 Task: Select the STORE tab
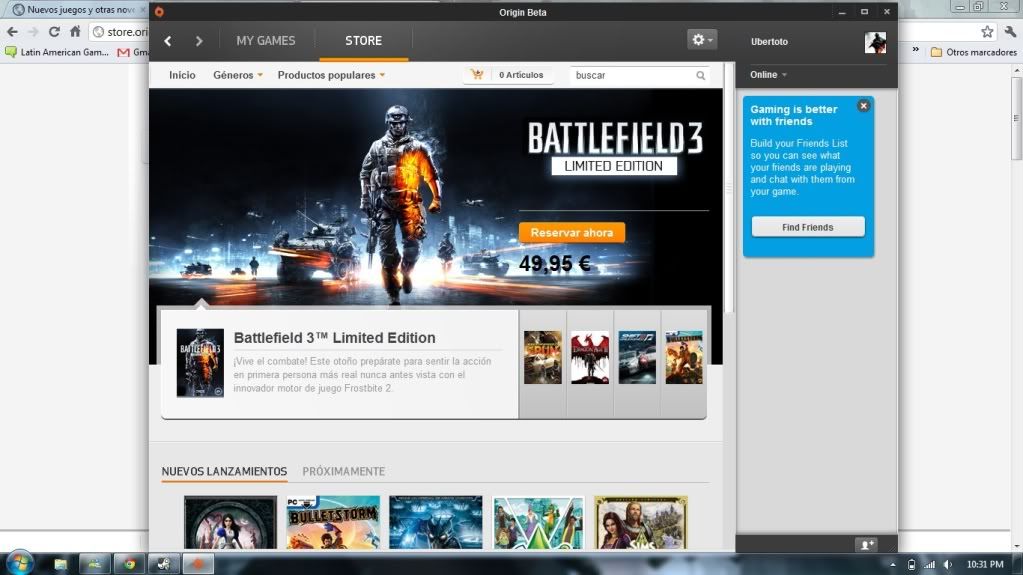tap(363, 40)
